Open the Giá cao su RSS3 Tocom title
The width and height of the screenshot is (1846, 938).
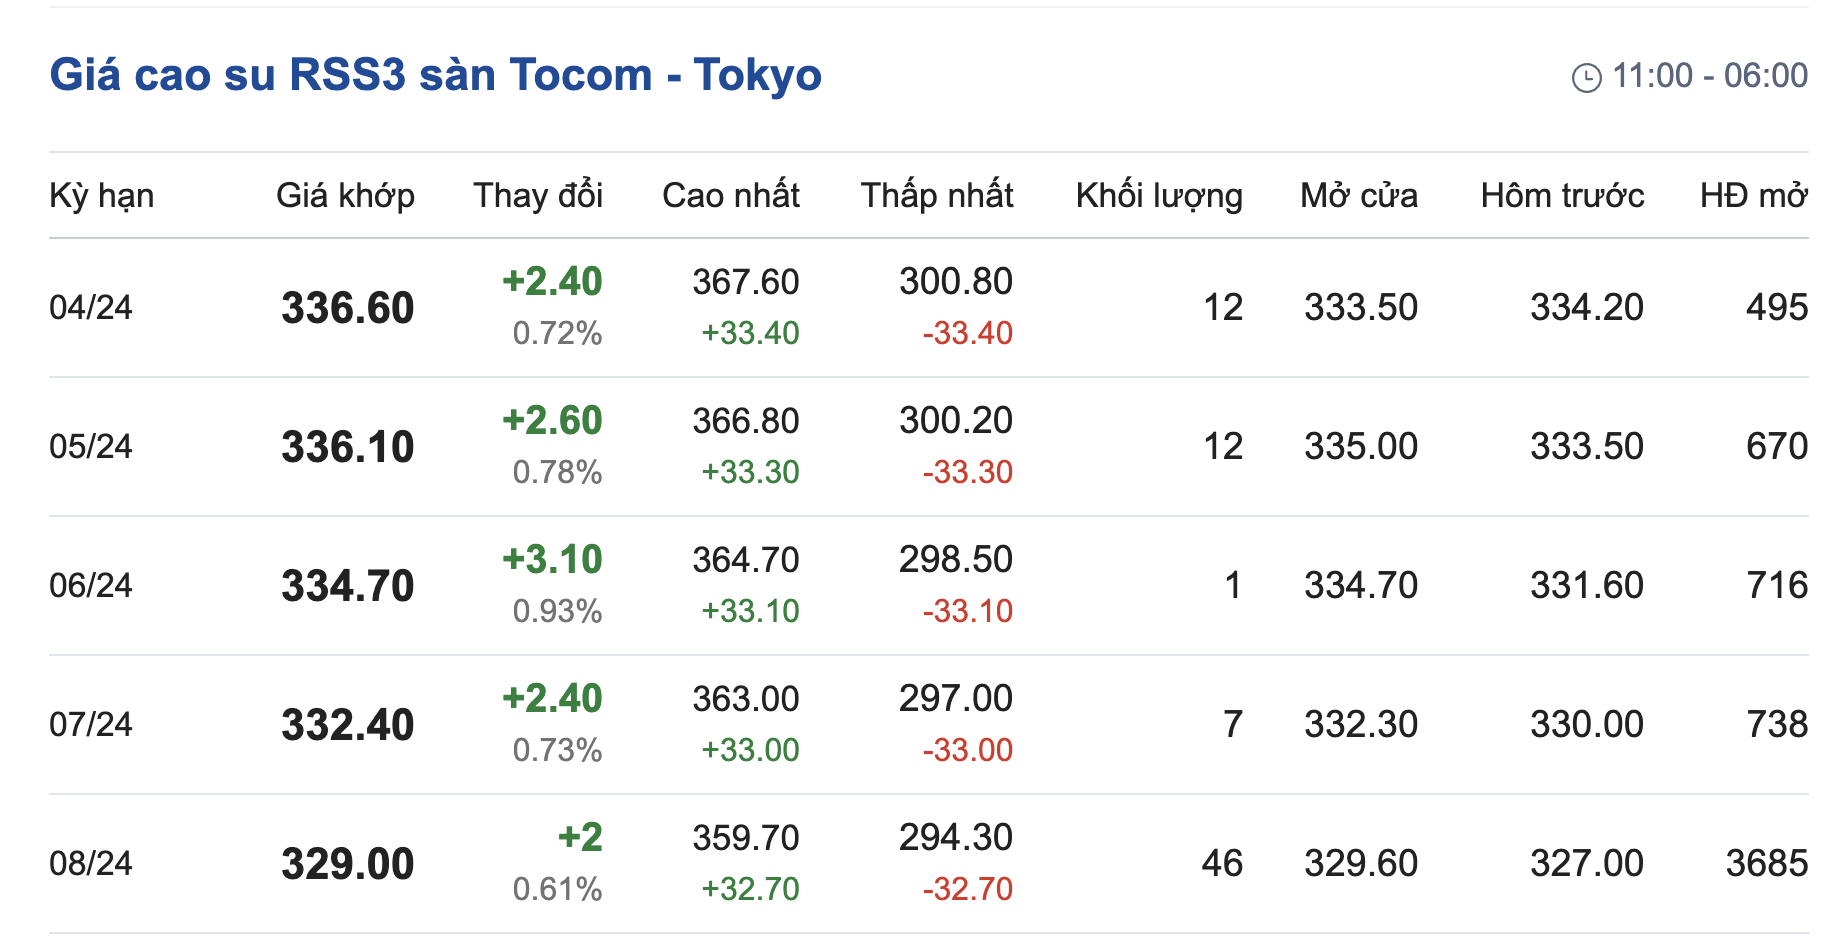click(435, 75)
